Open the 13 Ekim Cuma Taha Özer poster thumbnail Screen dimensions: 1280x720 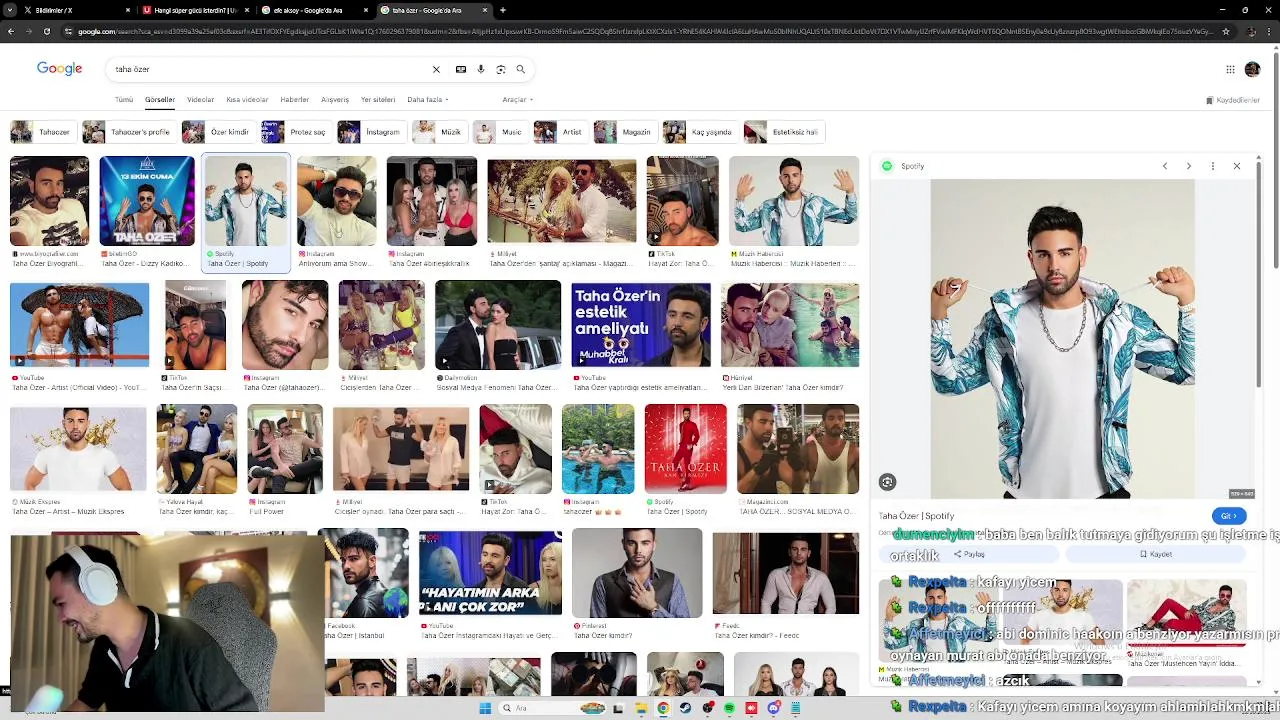147,201
